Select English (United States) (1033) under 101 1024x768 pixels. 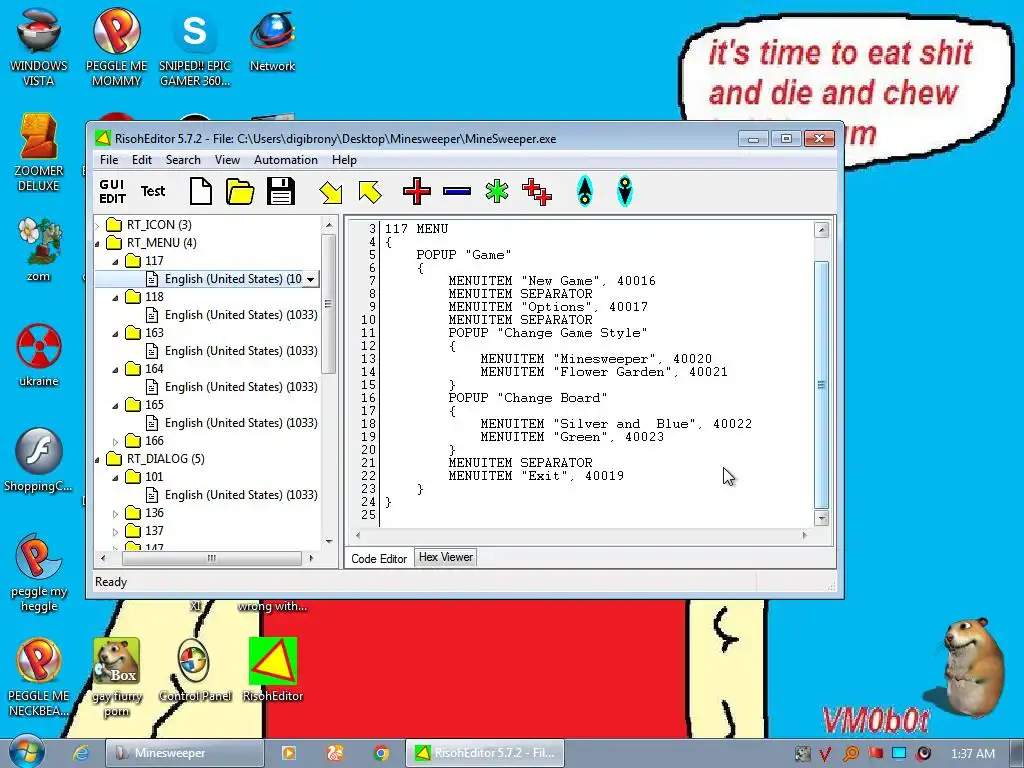click(x=241, y=495)
